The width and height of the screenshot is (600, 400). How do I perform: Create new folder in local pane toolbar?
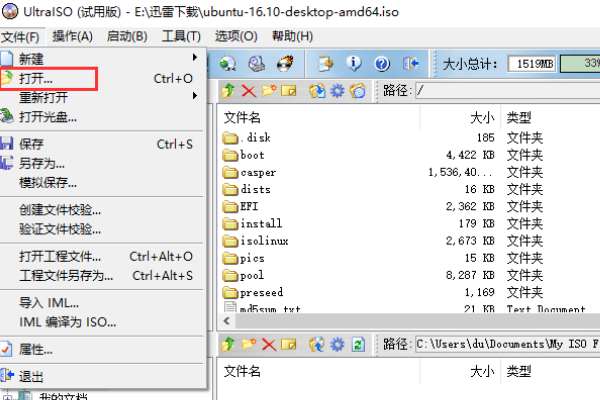coord(249,344)
